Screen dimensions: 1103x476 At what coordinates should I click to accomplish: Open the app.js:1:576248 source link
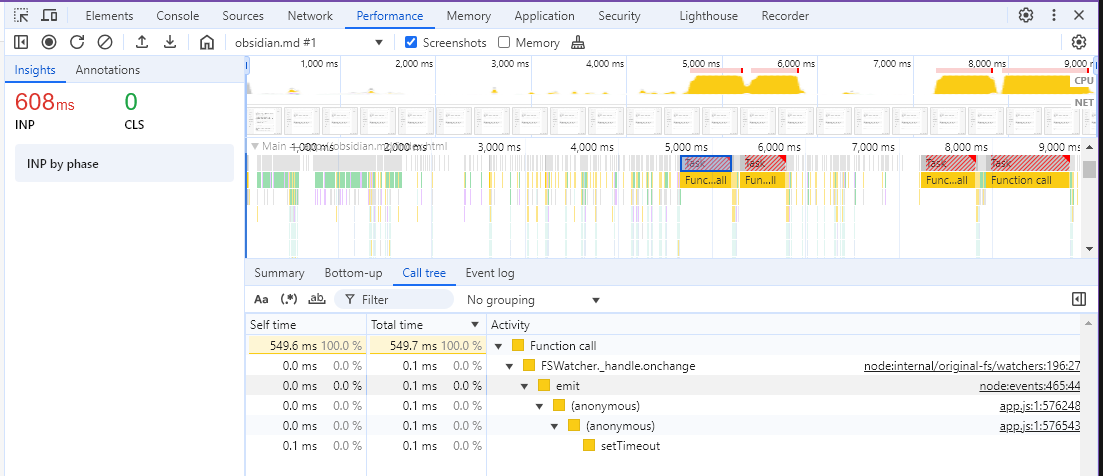[1039, 406]
